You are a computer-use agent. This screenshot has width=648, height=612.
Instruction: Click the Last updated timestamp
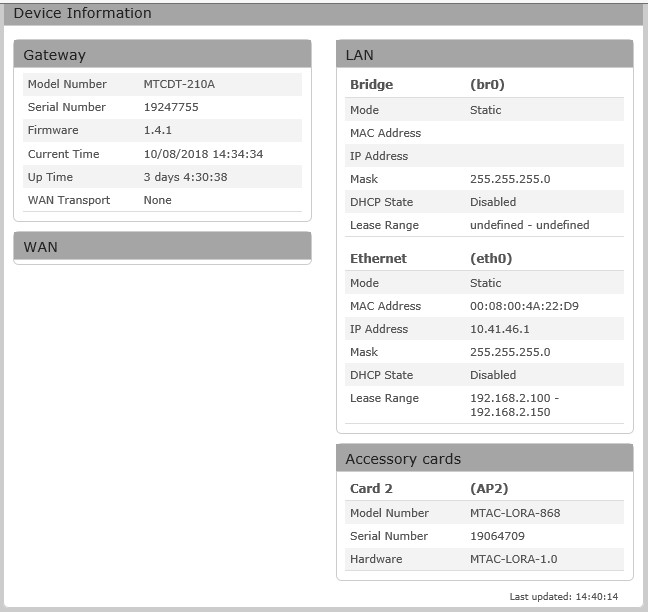click(x=563, y=596)
